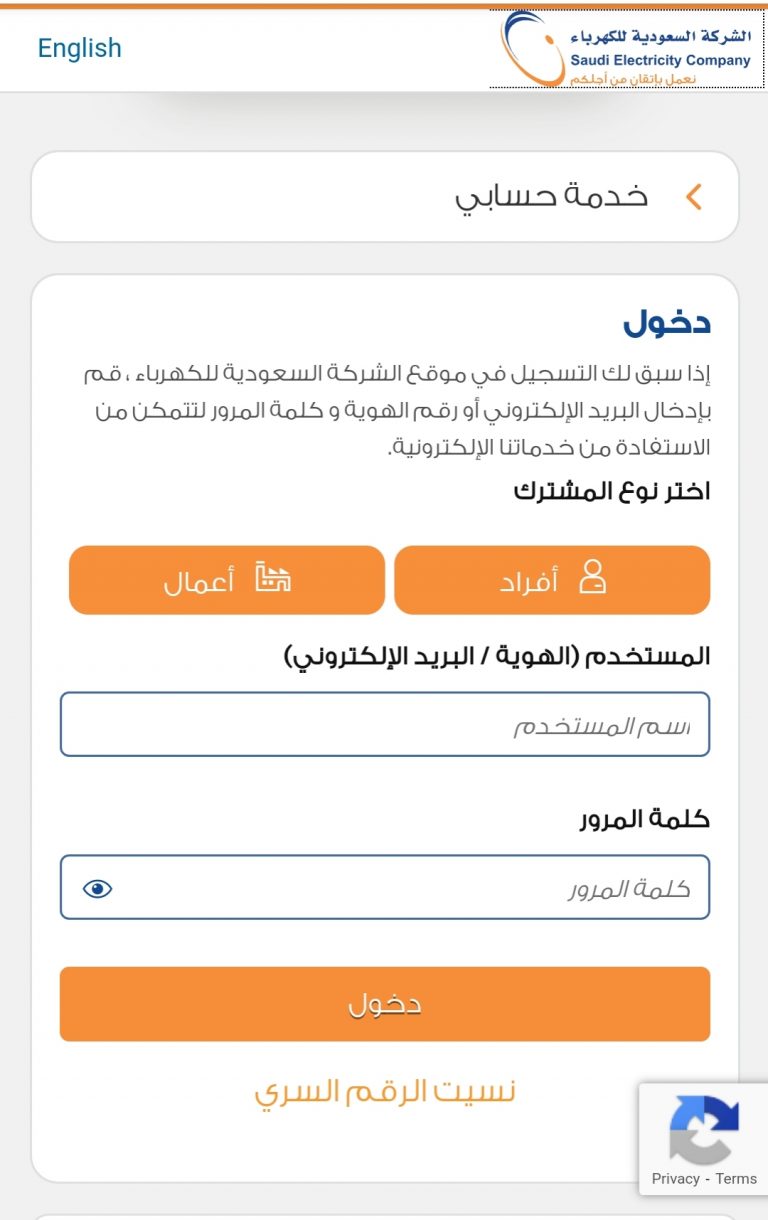Click the orange دخول login button
The width and height of the screenshot is (768, 1220).
click(385, 1004)
